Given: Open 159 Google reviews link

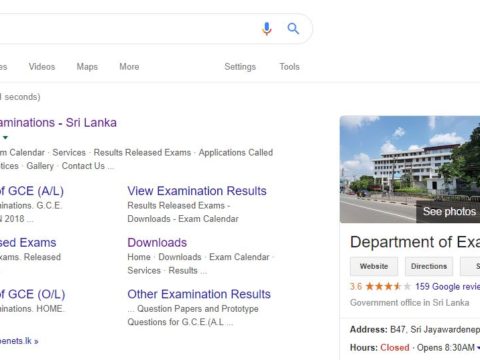Looking at the screenshot, I should tap(447, 286).
